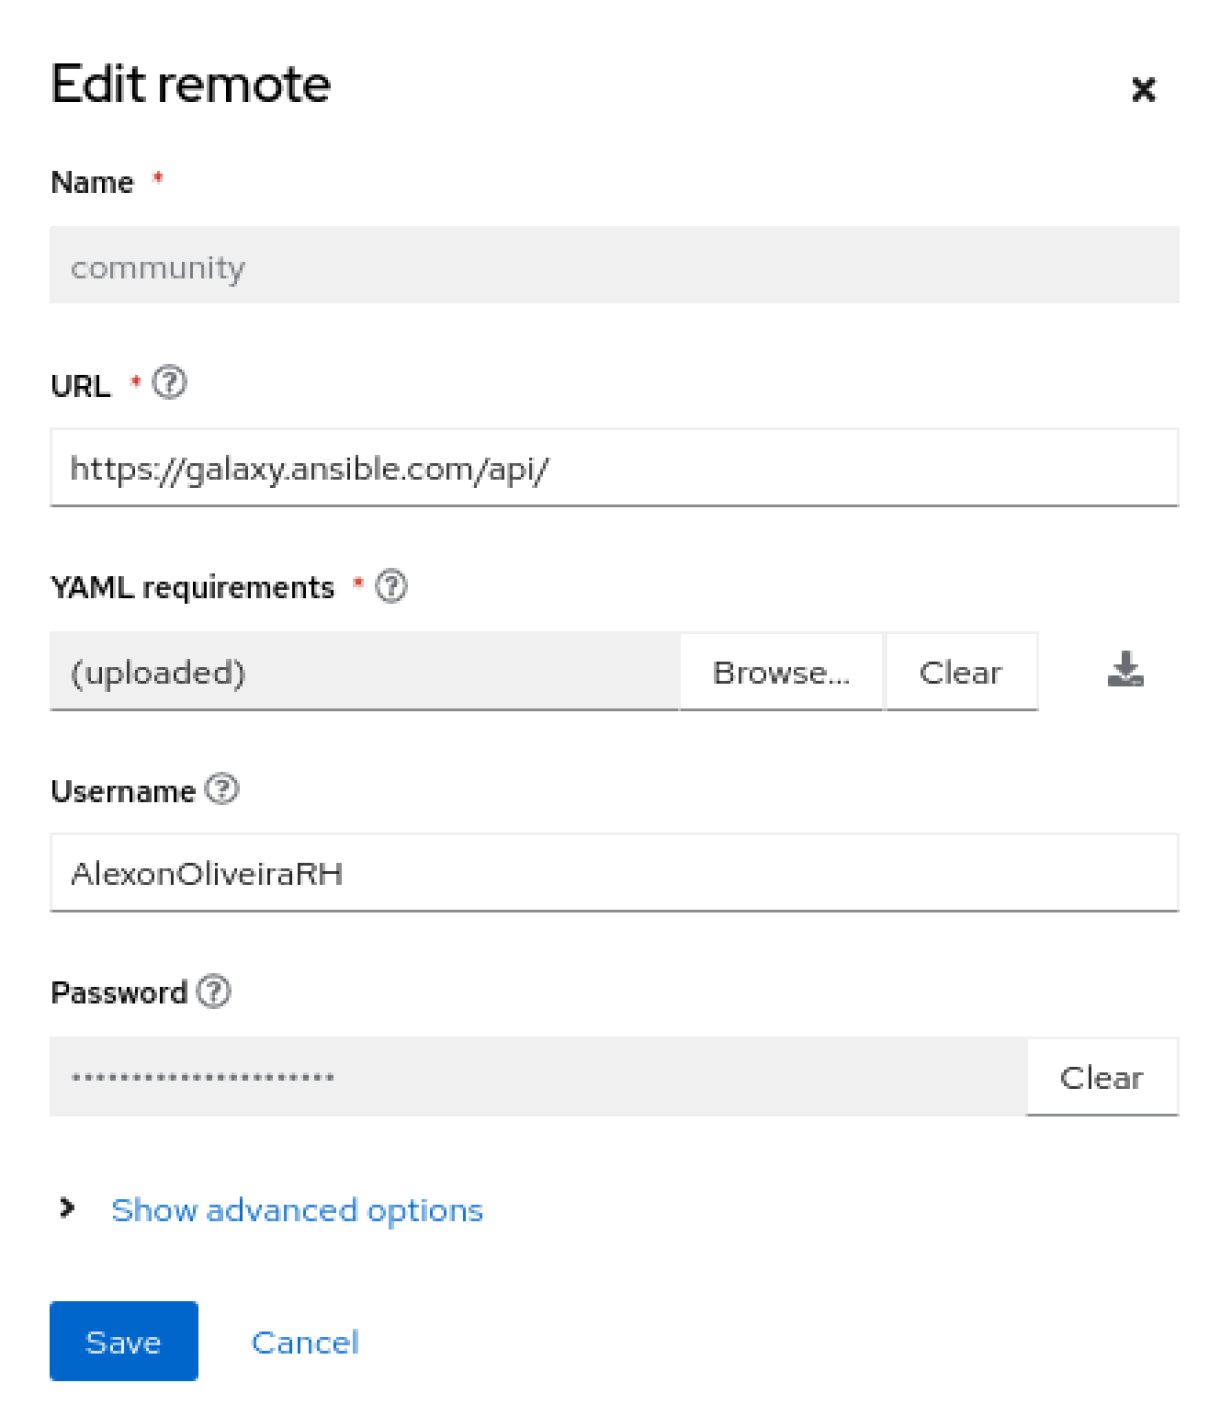Select the (uploaded) file name field
This screenshot has width=1232, height=1428.
point(364,672)
